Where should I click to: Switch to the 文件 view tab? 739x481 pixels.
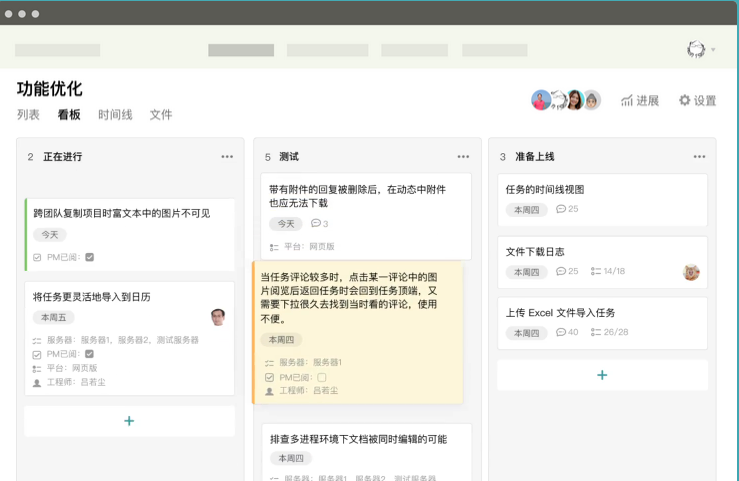coord(161,114)
